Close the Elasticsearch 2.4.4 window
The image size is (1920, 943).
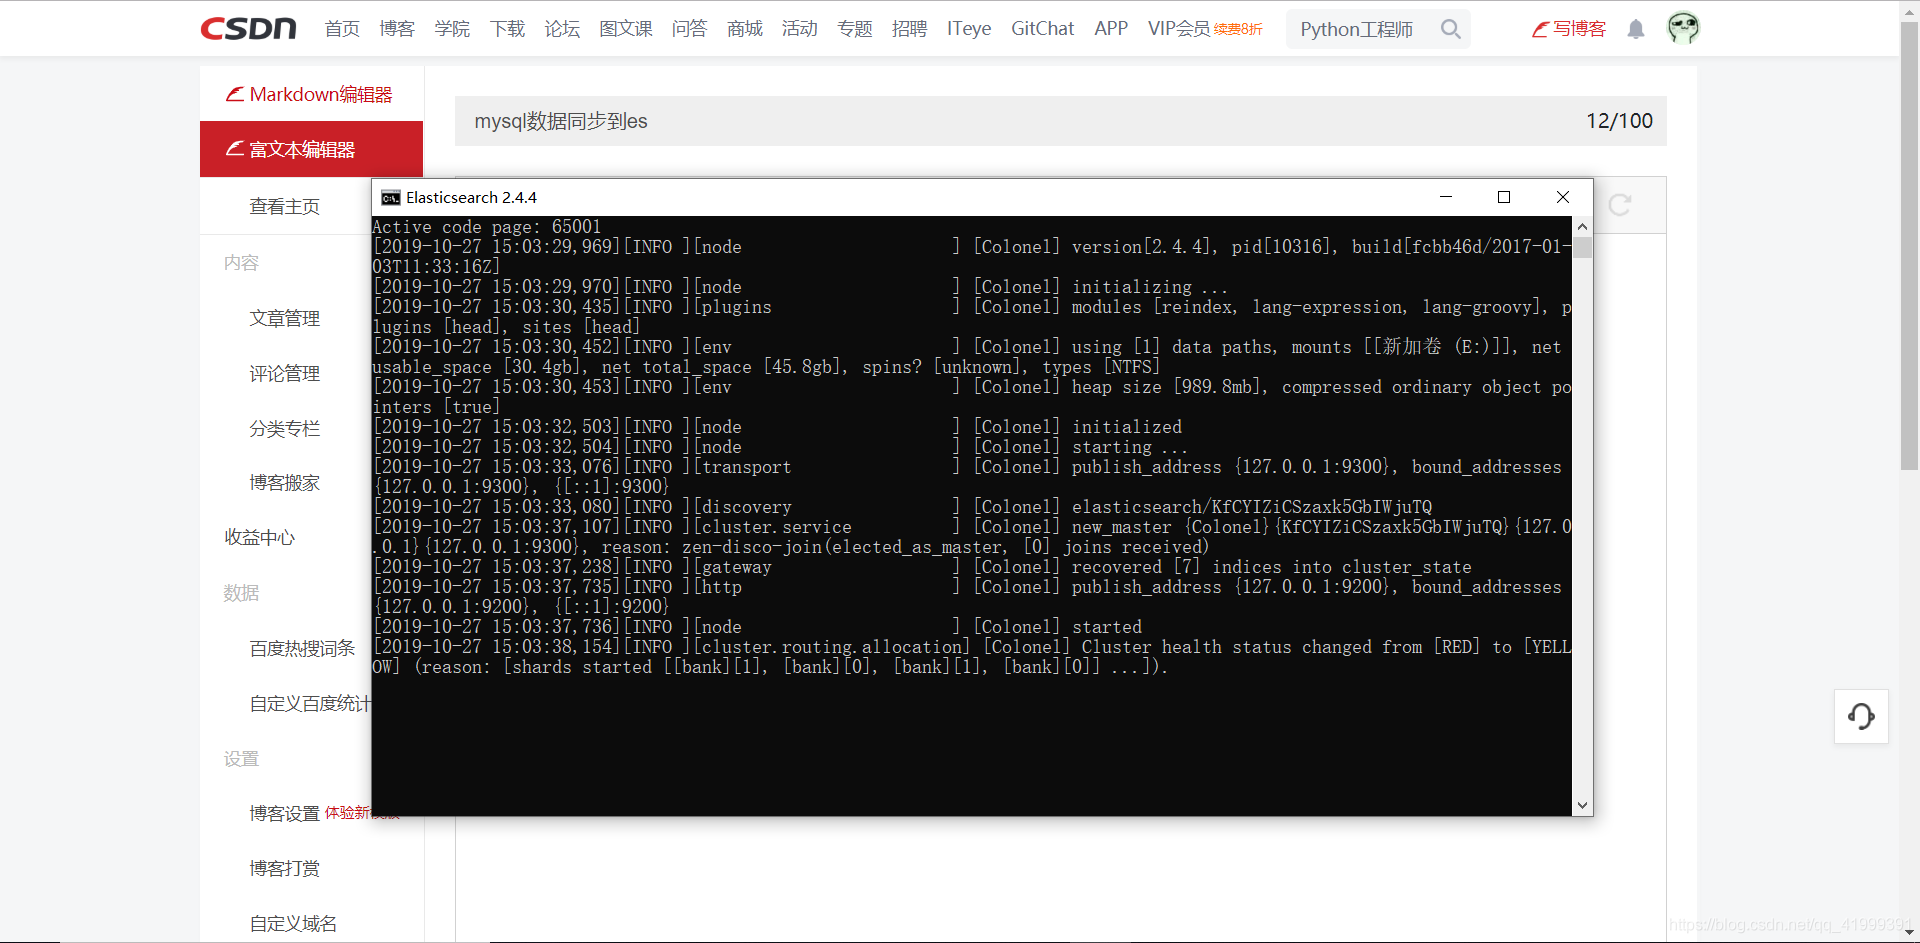pos(1563,197)
